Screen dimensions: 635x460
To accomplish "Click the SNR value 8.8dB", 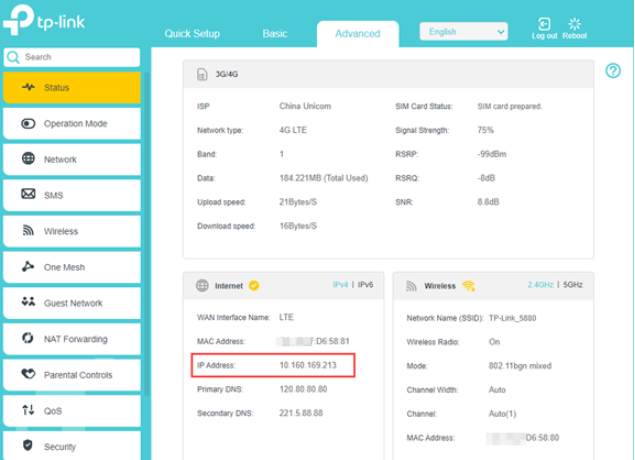I will click(x=488, y=202).
